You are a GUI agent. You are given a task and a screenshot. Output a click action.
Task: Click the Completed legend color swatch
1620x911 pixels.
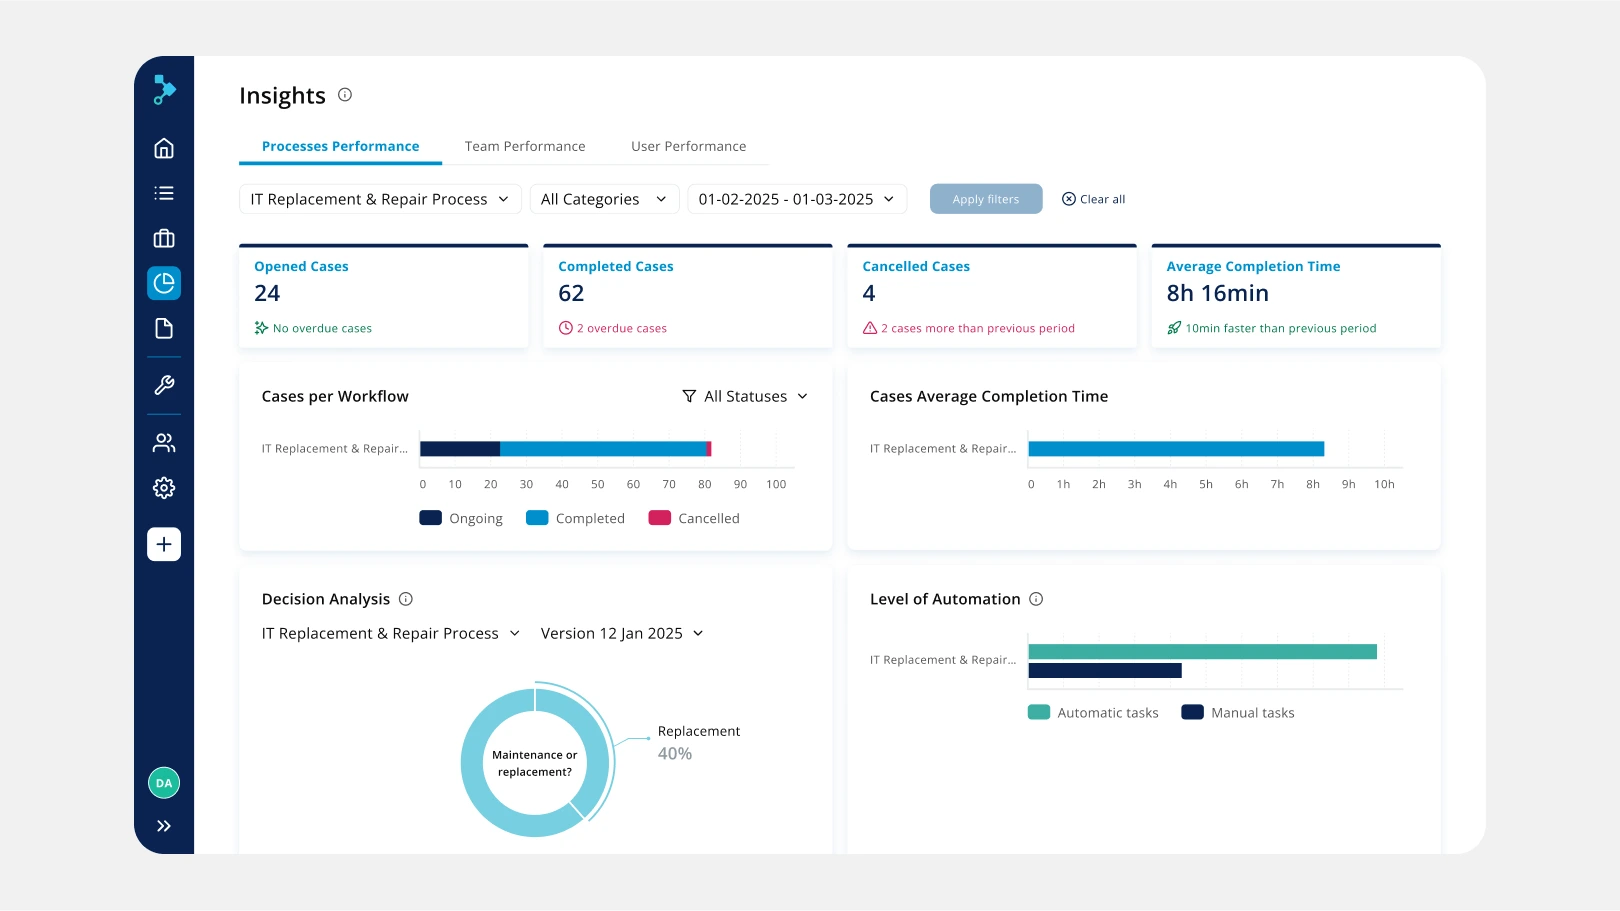(x=537, y=518)
